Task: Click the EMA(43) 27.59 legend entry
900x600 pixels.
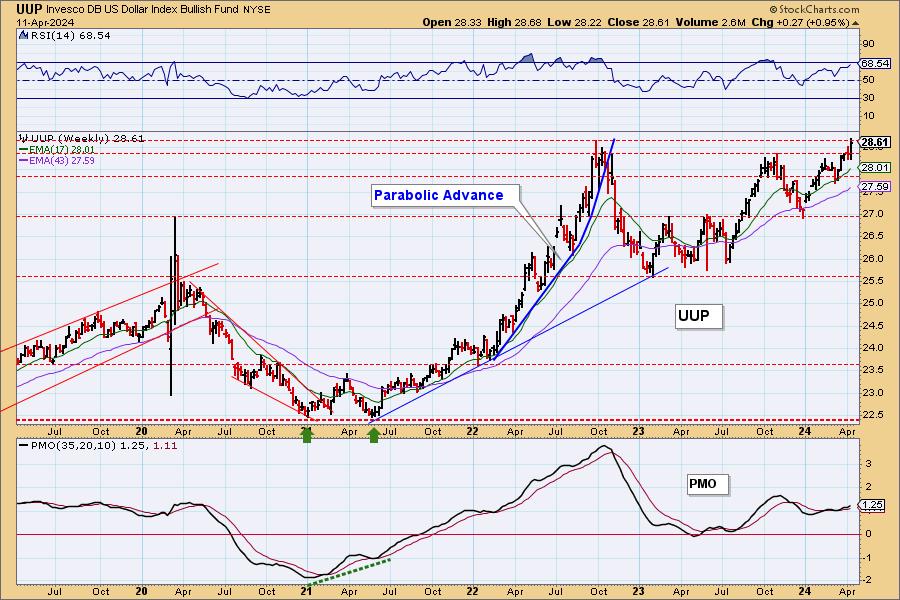Action: click(57, 161)
